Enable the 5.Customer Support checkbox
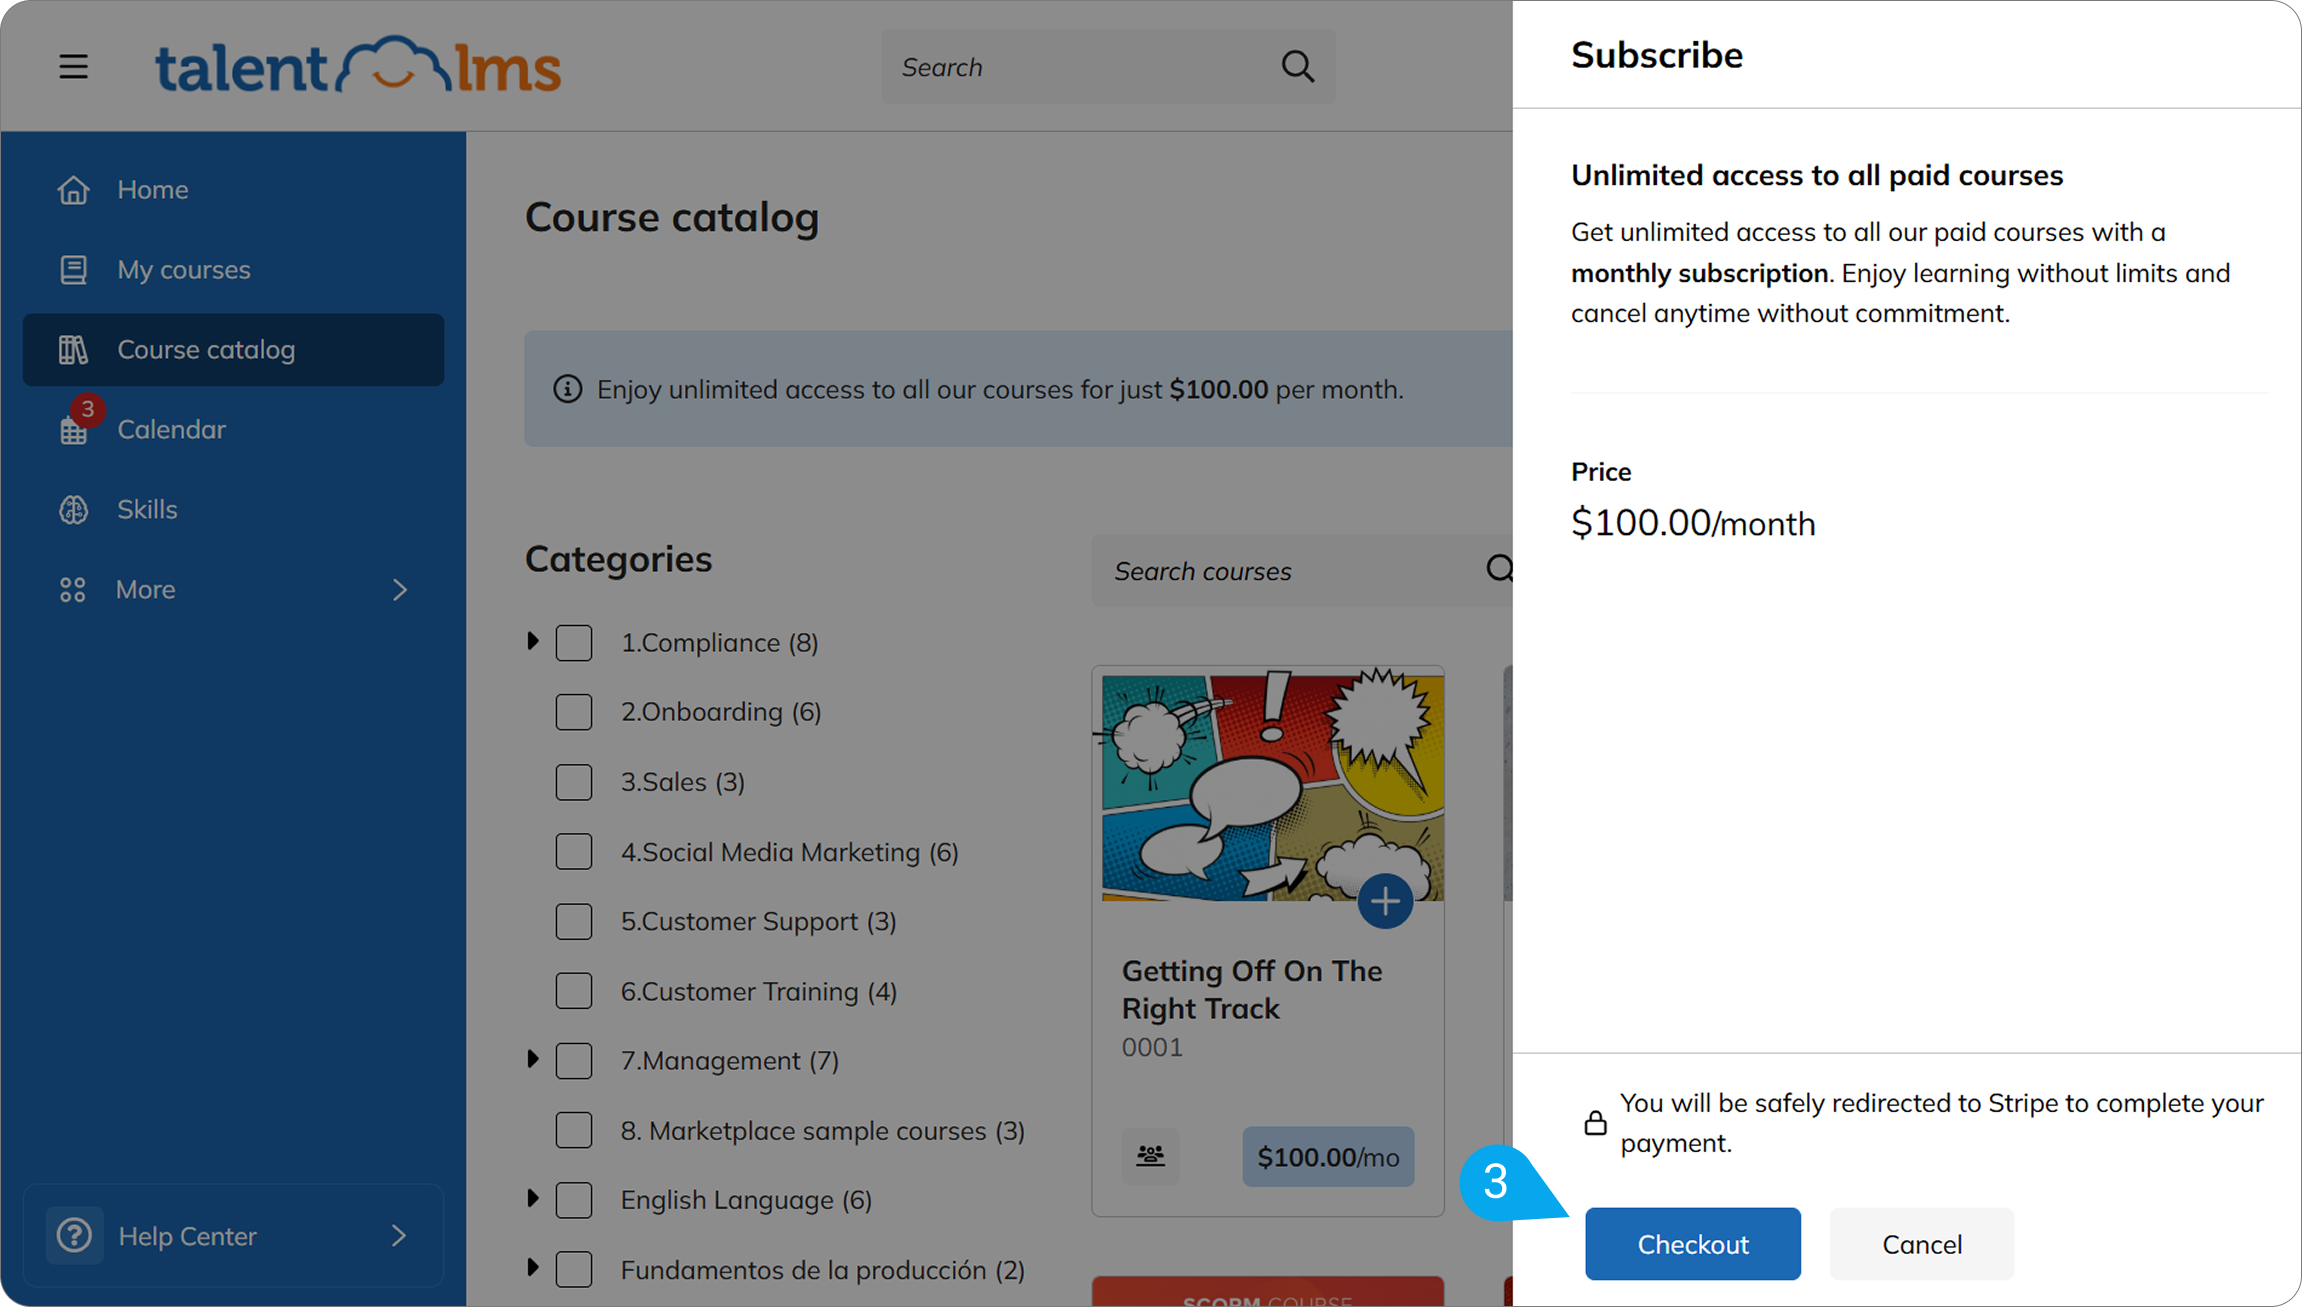 coord(574,921)
